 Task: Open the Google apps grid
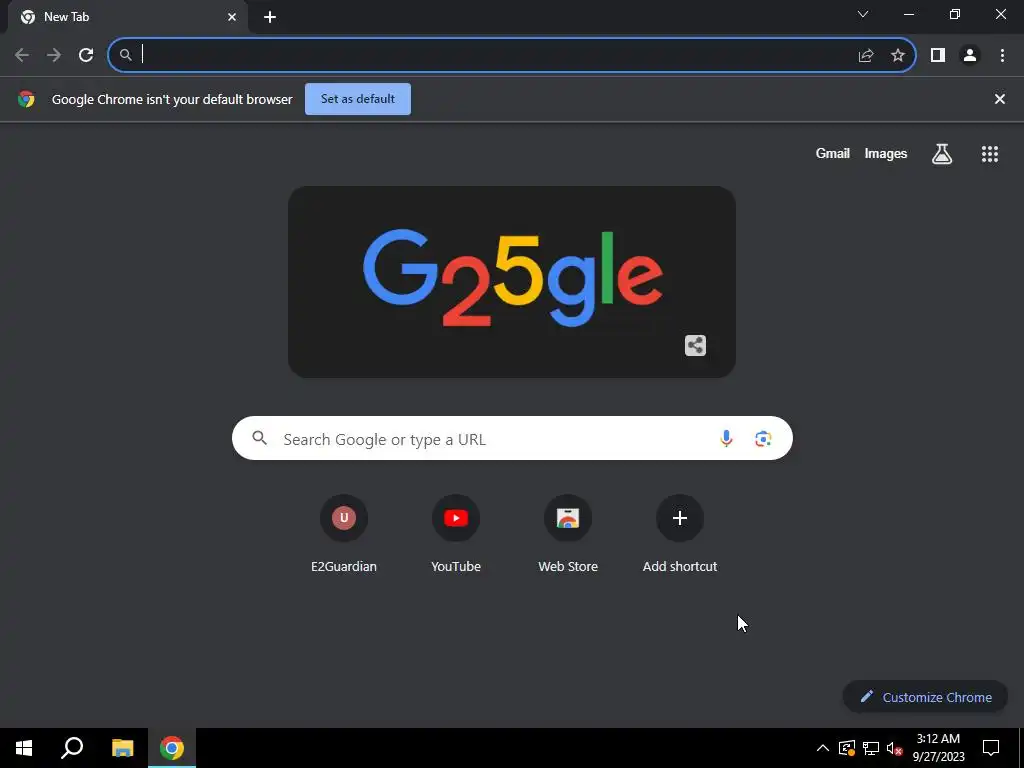coord(989,154)
